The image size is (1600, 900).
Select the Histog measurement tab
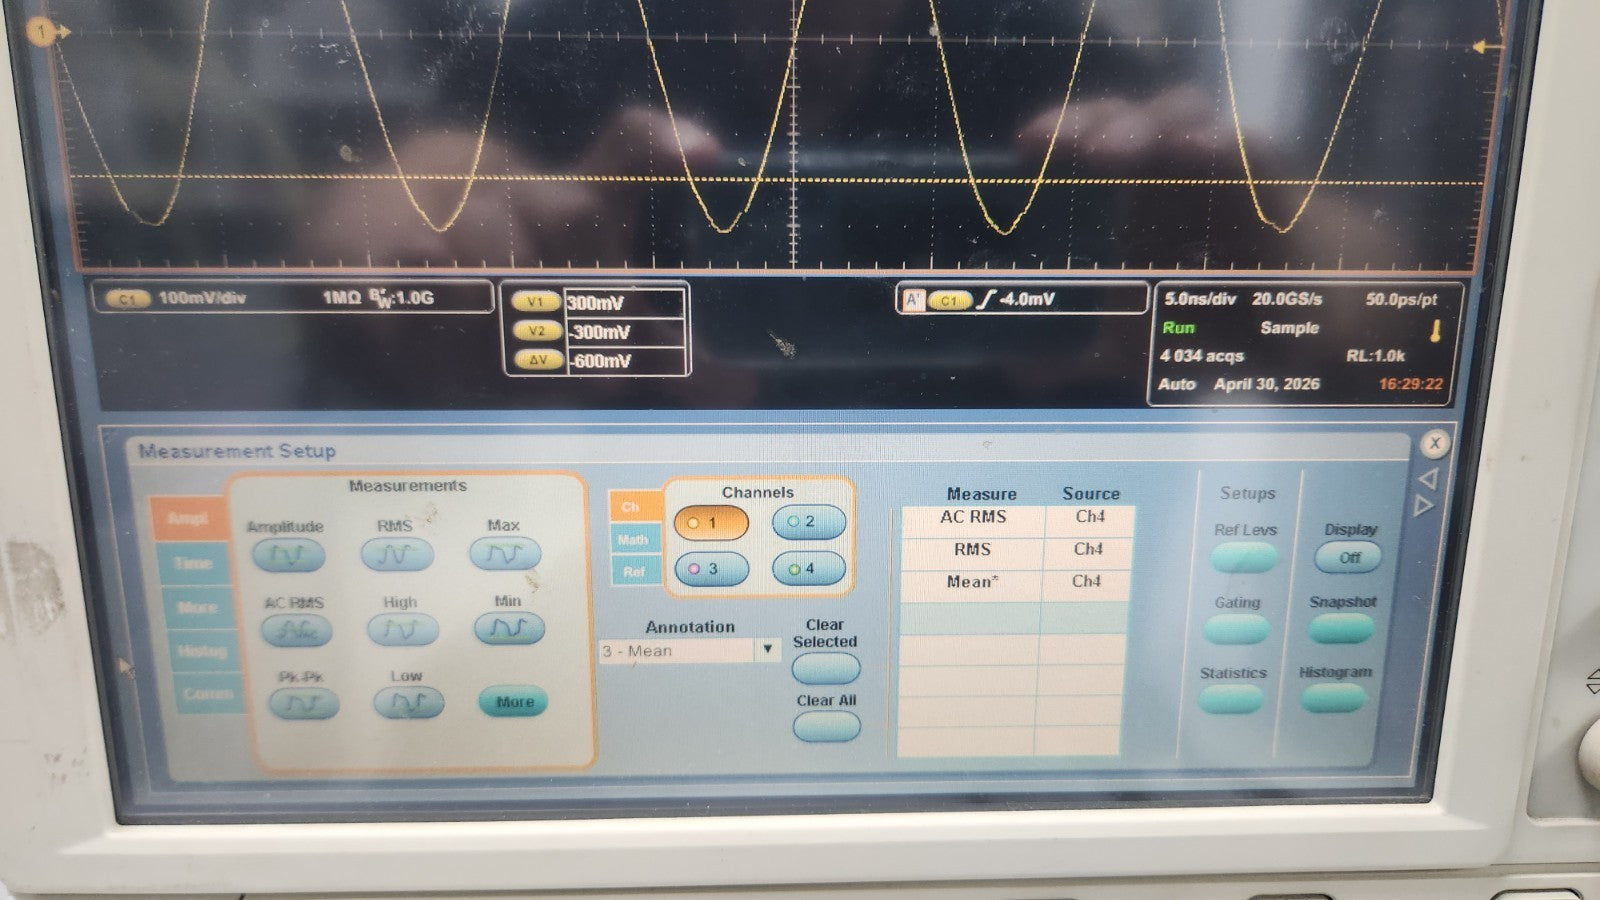203,651
